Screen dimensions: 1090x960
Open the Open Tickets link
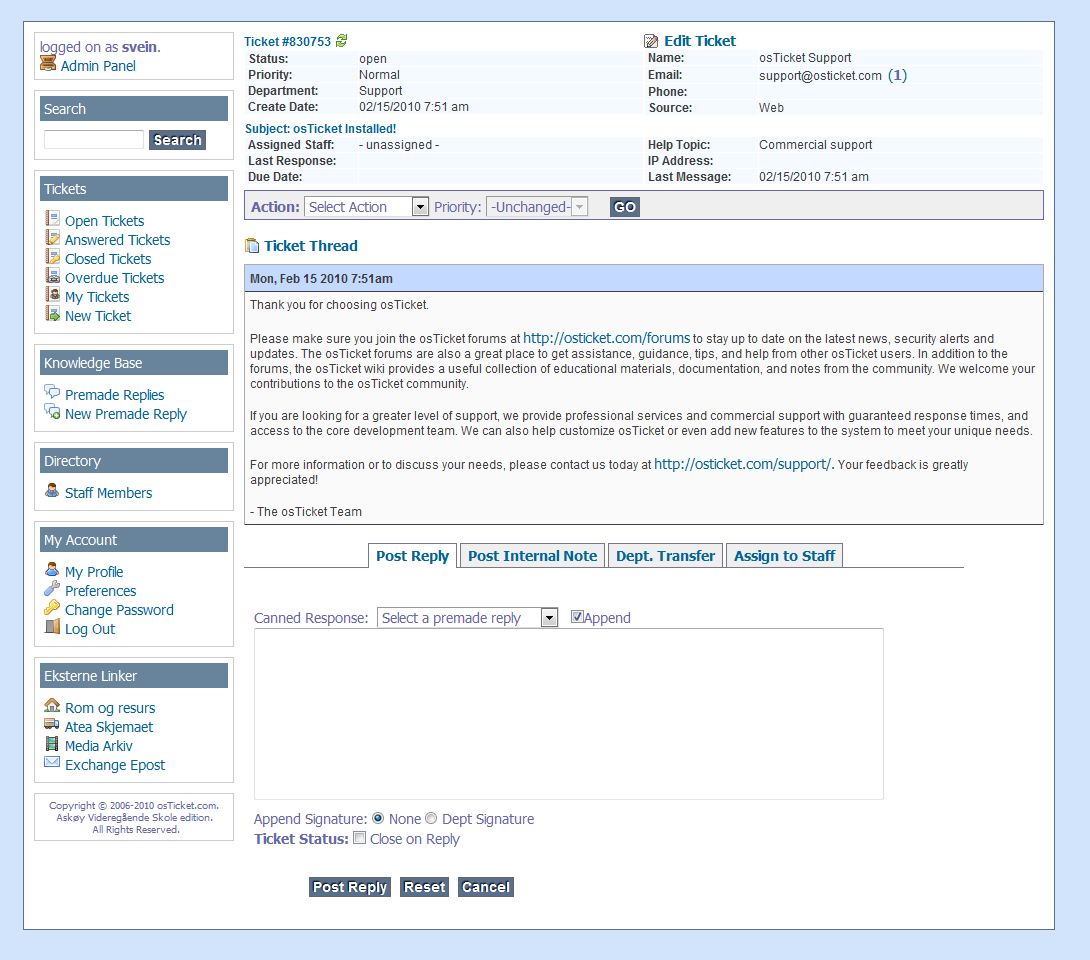pos(104,221)
